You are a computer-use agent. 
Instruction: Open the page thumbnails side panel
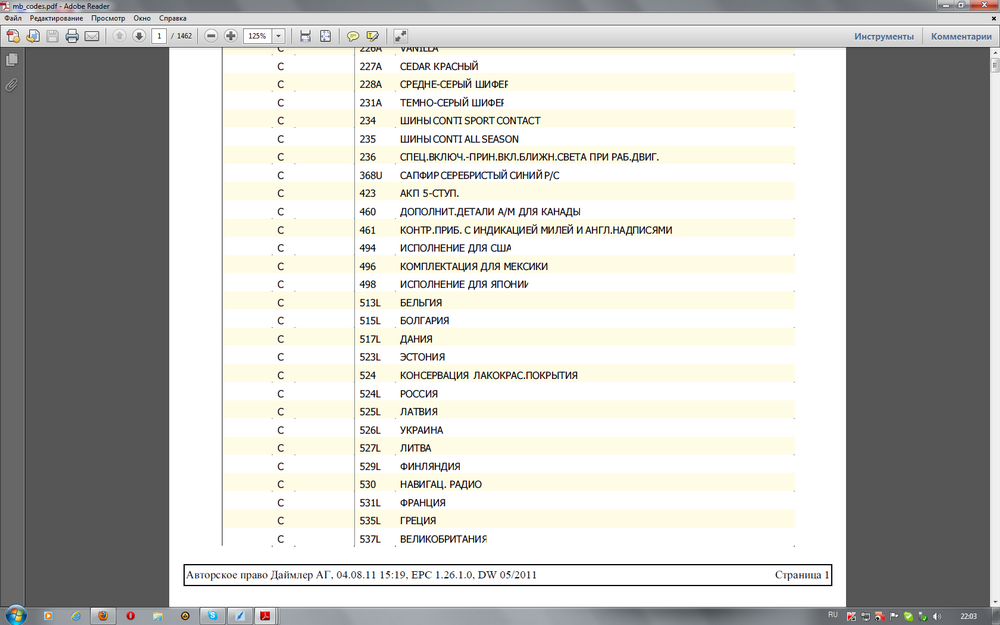click(x=12, y=61)
